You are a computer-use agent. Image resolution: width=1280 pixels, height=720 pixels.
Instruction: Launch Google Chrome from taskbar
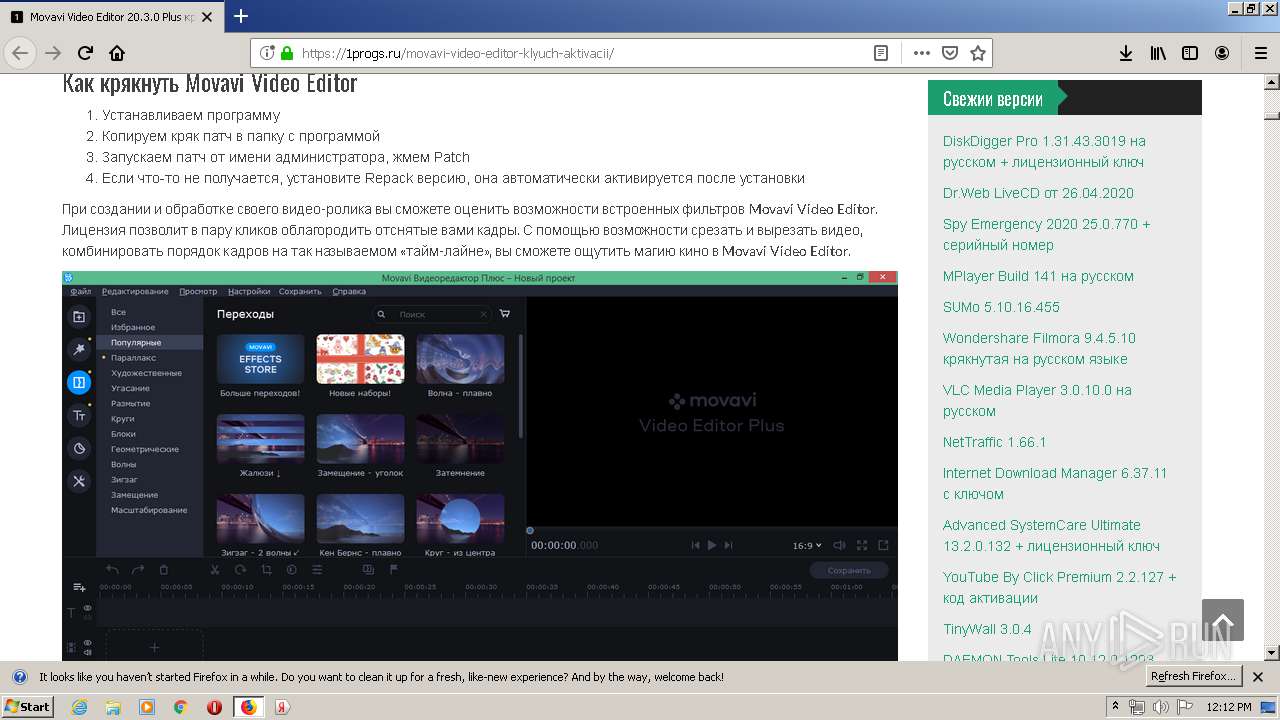(180, 707)
